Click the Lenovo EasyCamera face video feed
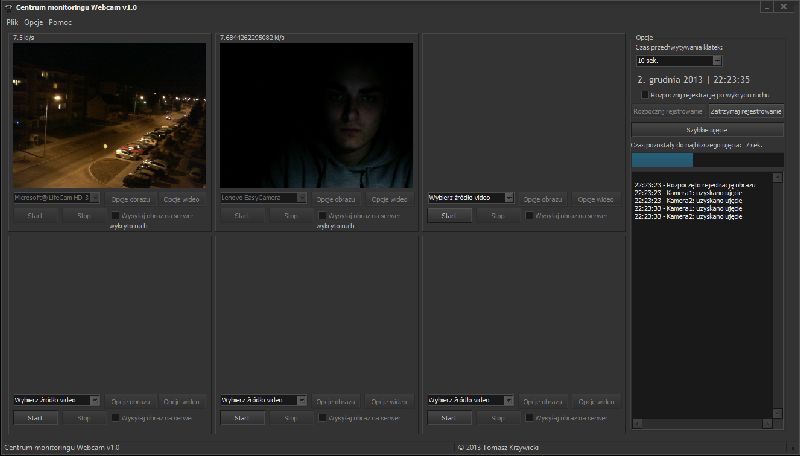Image resolution: width=800 pixels, height=456 pixels. [316, 115]
